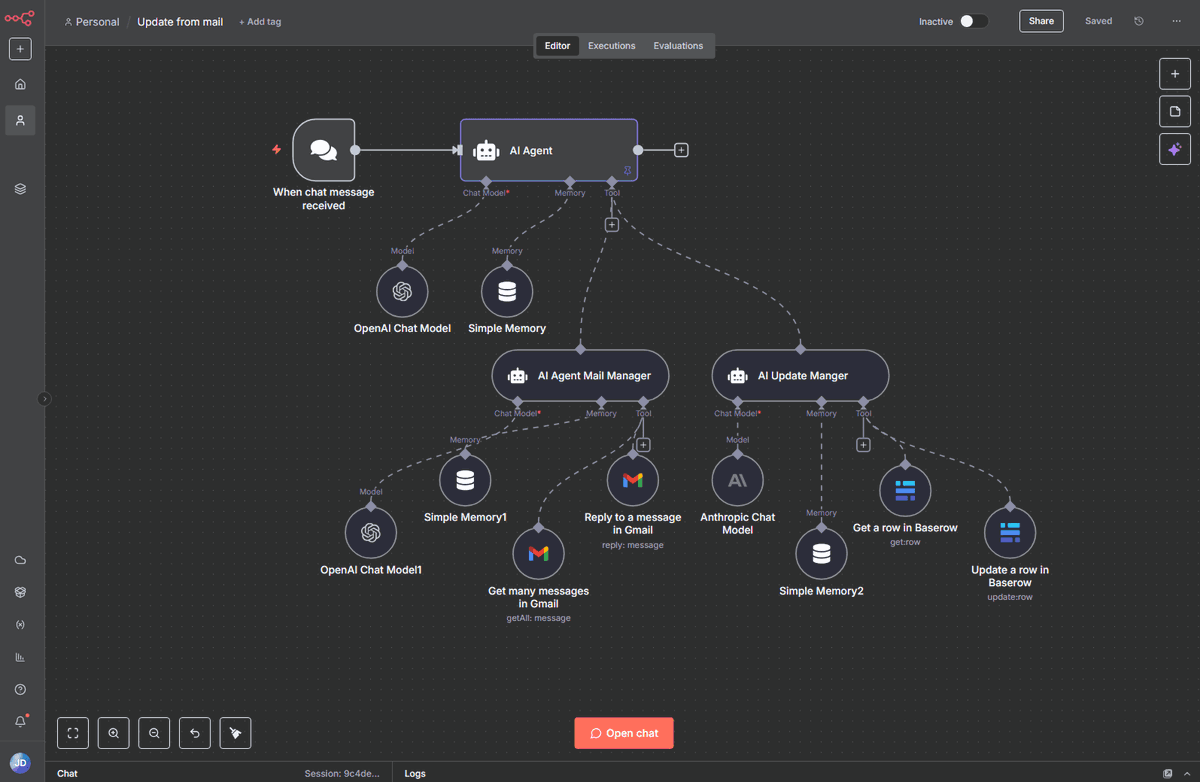Image resolution: width=1200 pixels, height=782 pixels.
Task: Open the layered stack icon in sidebar
Action: pos(20,189)
